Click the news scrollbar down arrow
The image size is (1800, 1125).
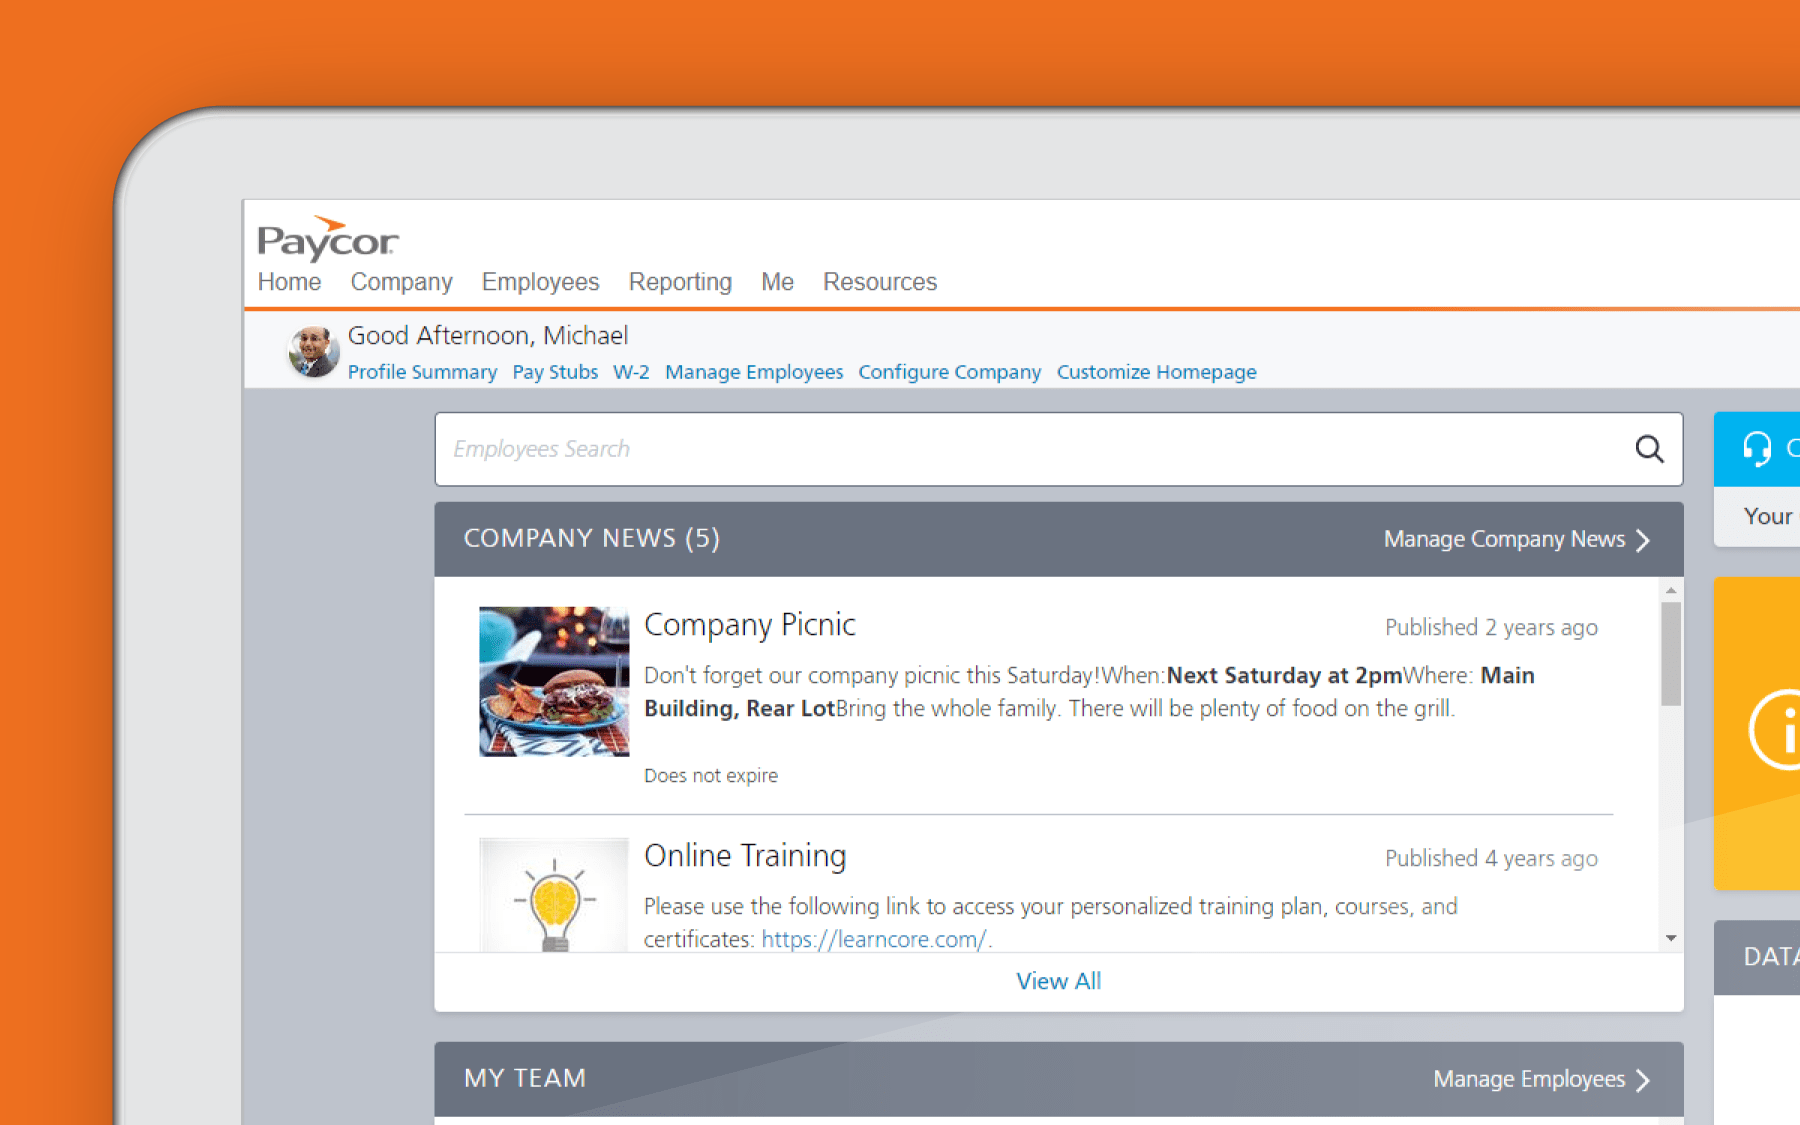[1671, 938]
